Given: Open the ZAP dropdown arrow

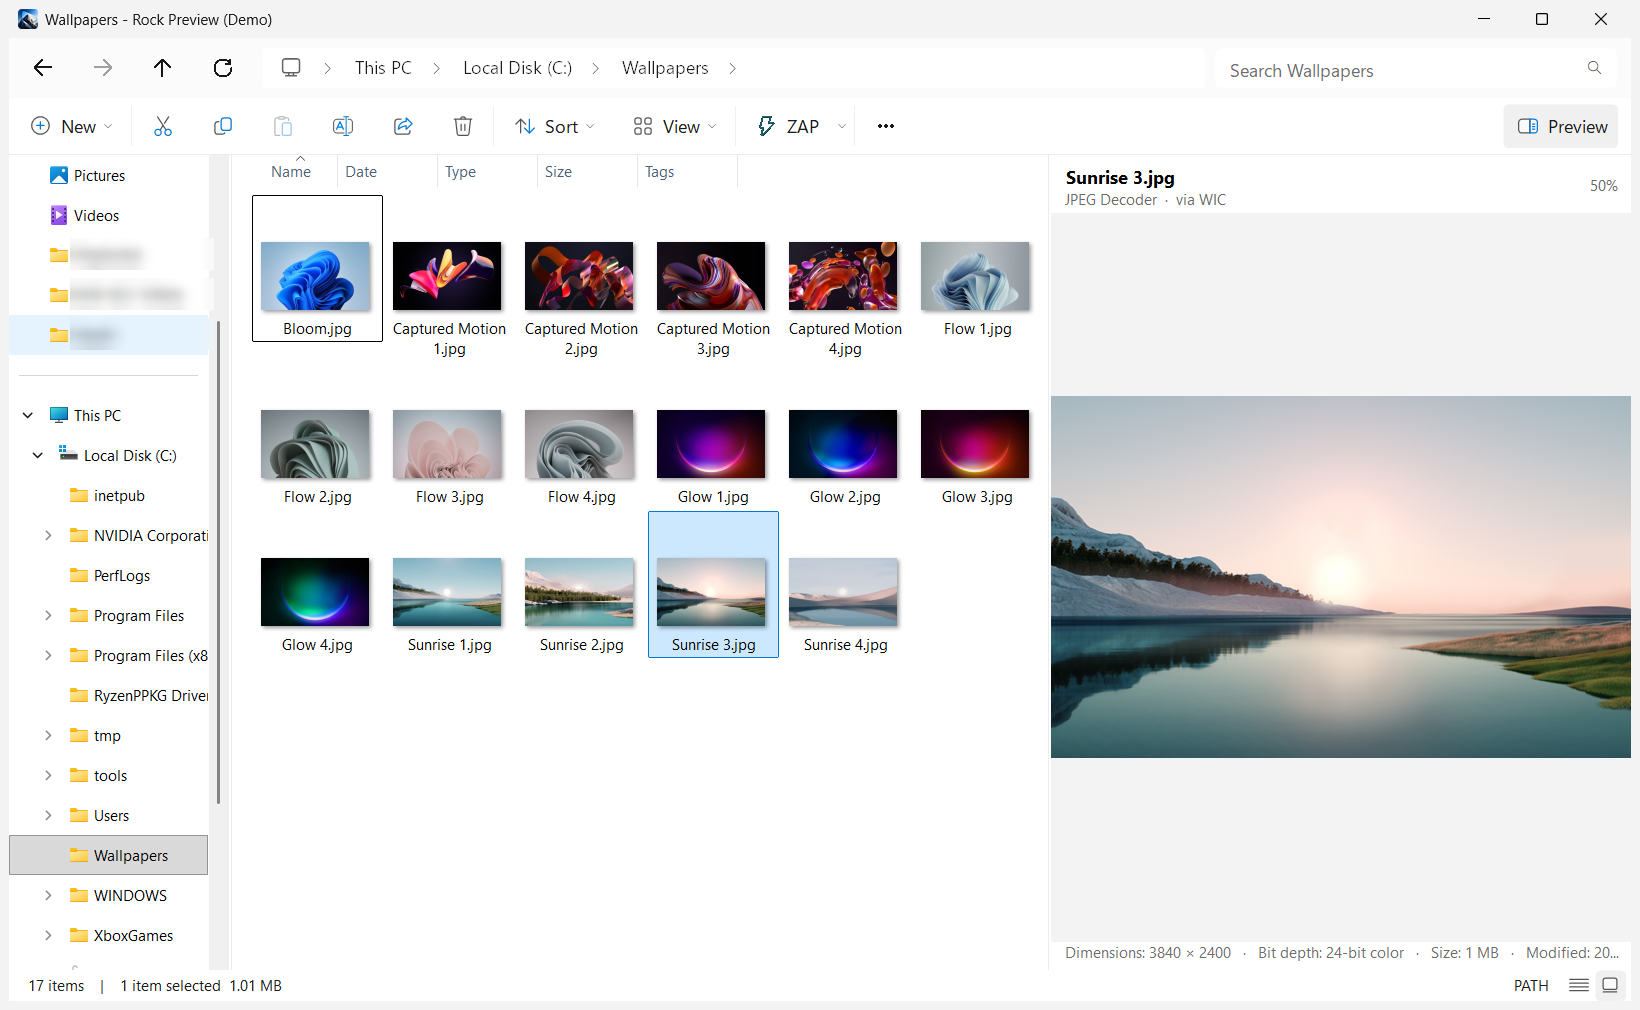Looking at the screenshot, I should [x=842, y=126].
